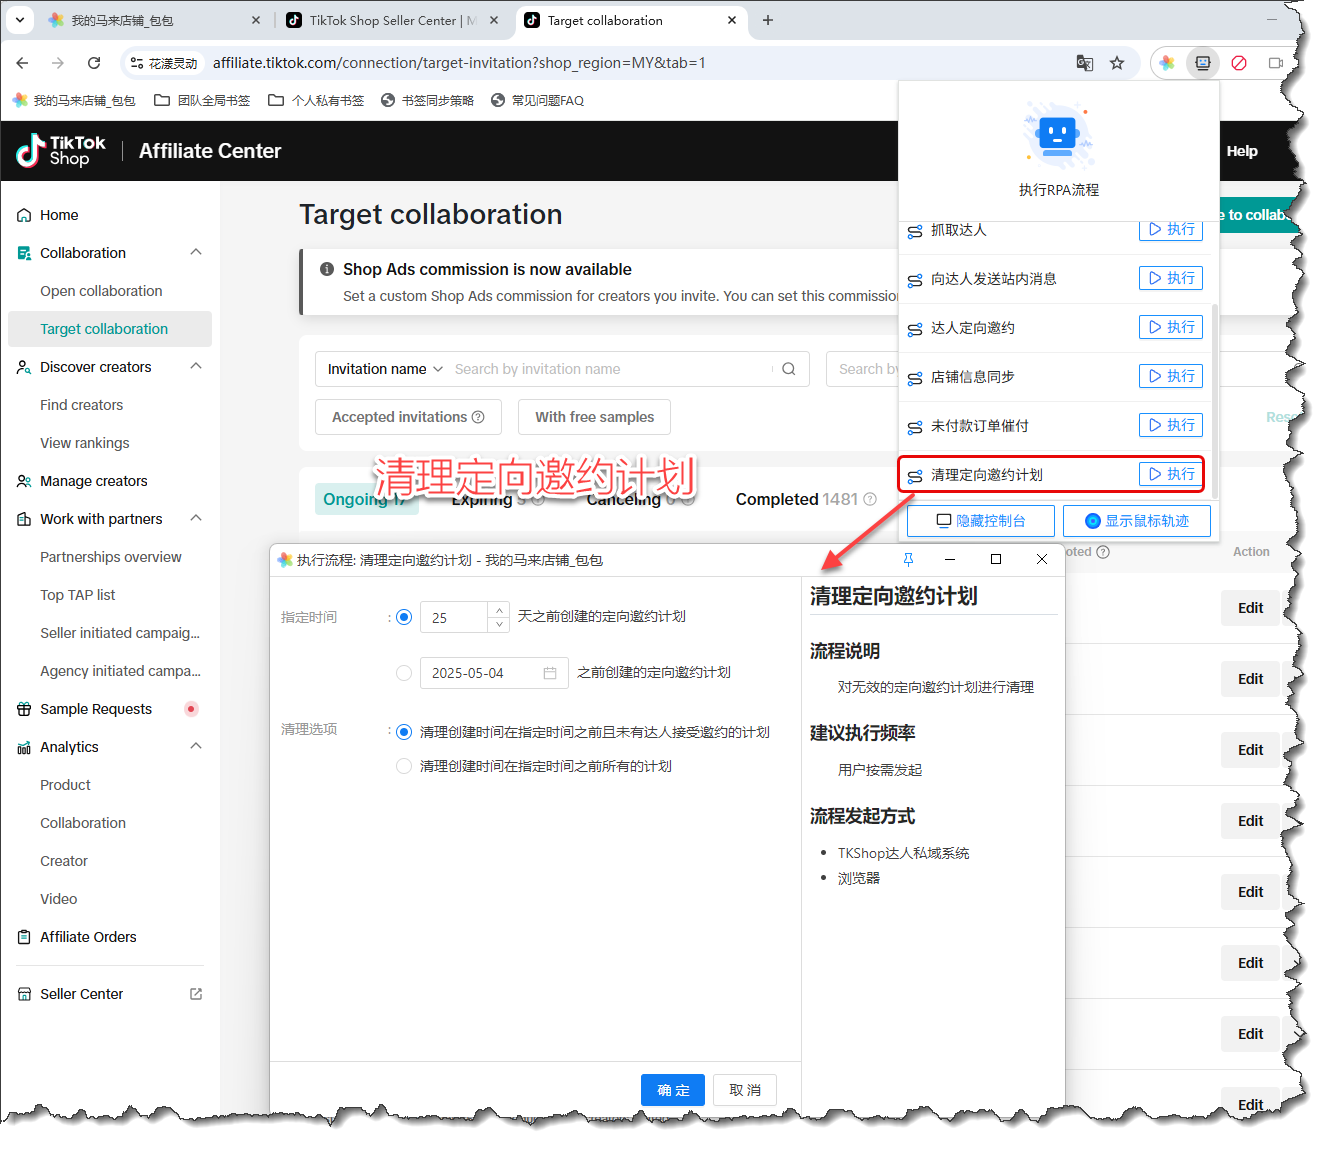Image resolution: width=1328 pixels, height=1149 pixels.
Task: Click the flow icon beside 店铺信息同步
Action: point(915,378)
